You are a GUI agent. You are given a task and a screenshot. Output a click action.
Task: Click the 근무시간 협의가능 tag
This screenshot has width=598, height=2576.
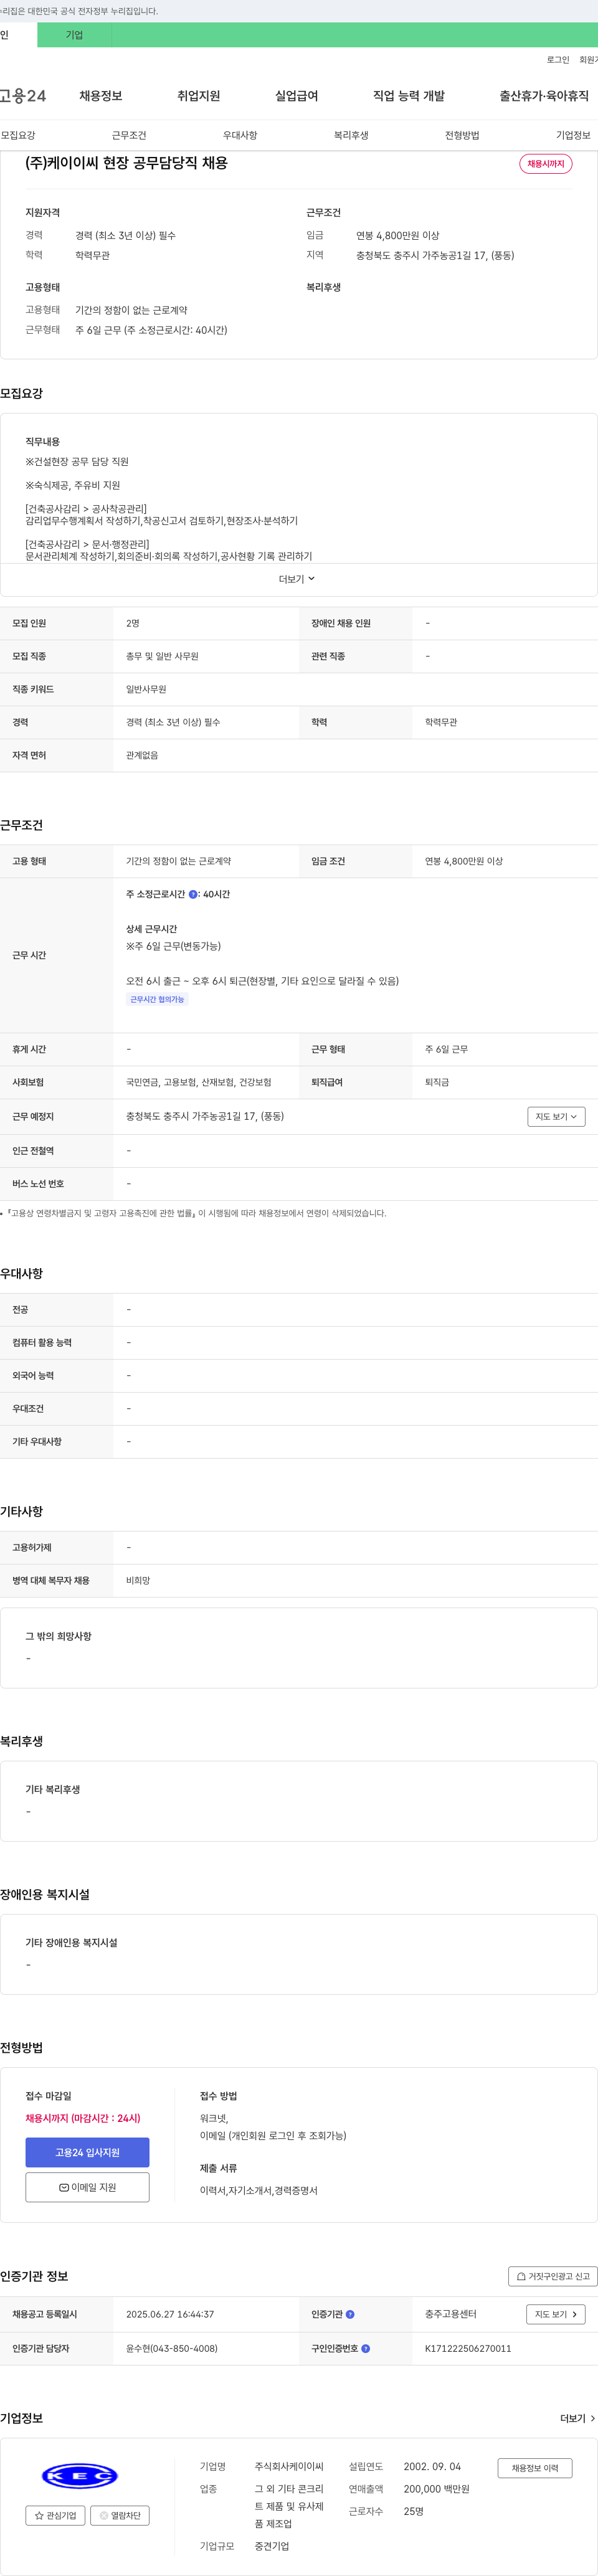[x=157, y=999]
